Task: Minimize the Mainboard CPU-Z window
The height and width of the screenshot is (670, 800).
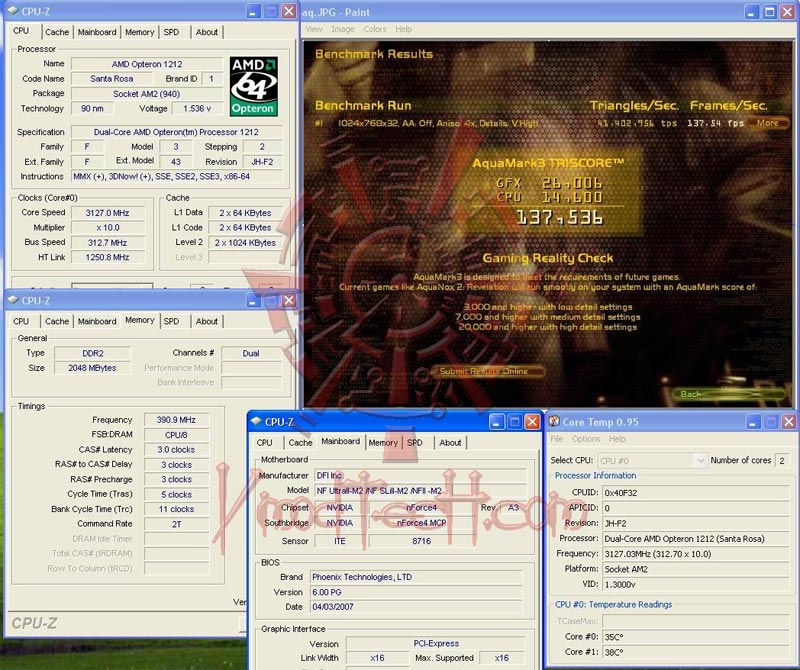Action: pos(496,421)
